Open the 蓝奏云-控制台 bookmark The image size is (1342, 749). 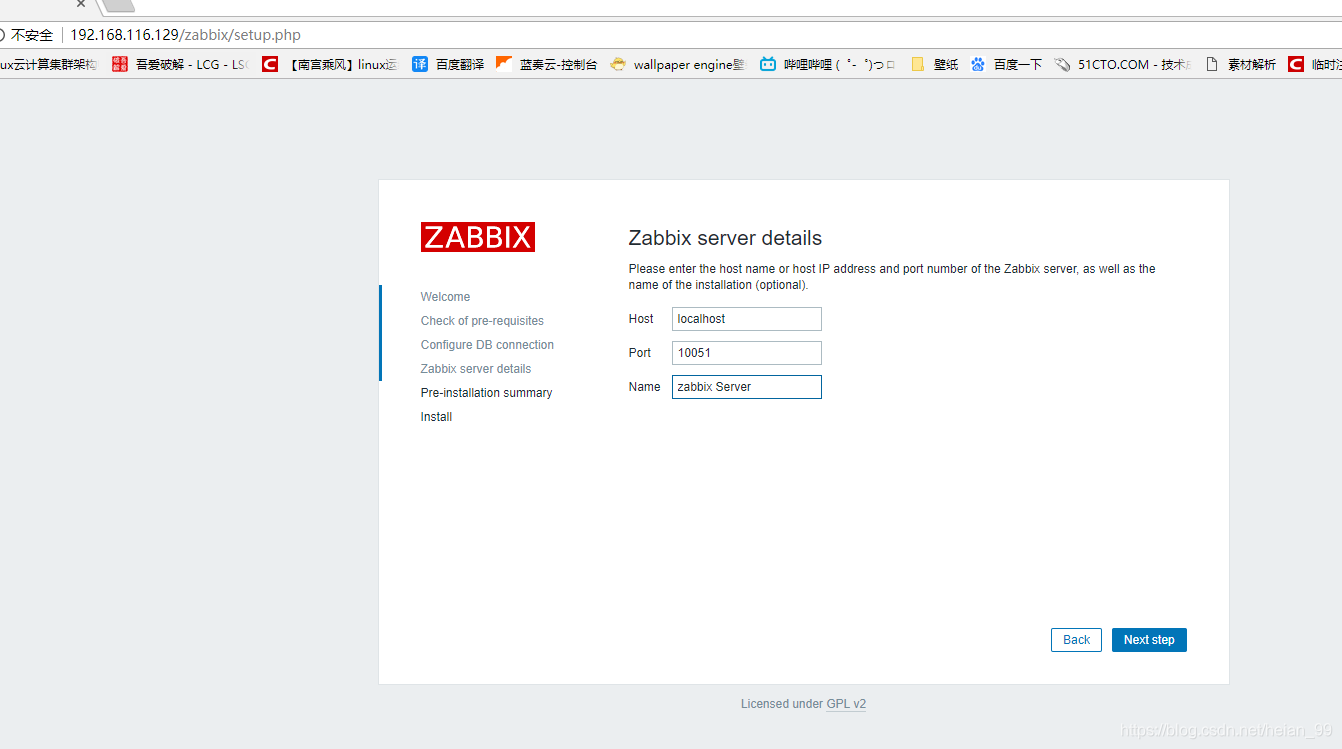pyautogui.click(x=546, y=64)
